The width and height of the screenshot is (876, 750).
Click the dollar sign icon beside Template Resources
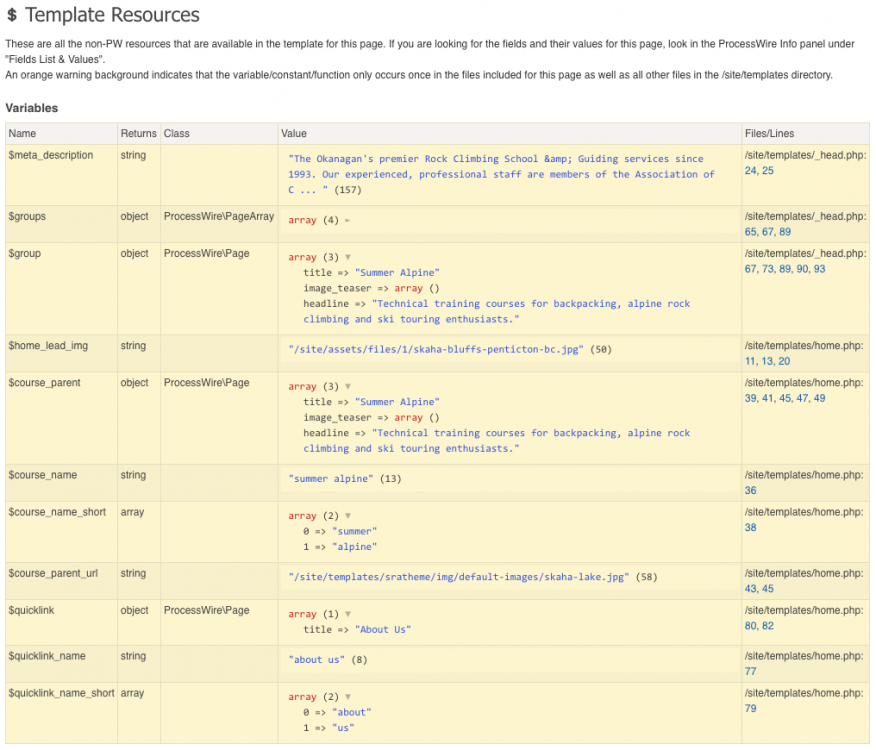click(12, 16)
